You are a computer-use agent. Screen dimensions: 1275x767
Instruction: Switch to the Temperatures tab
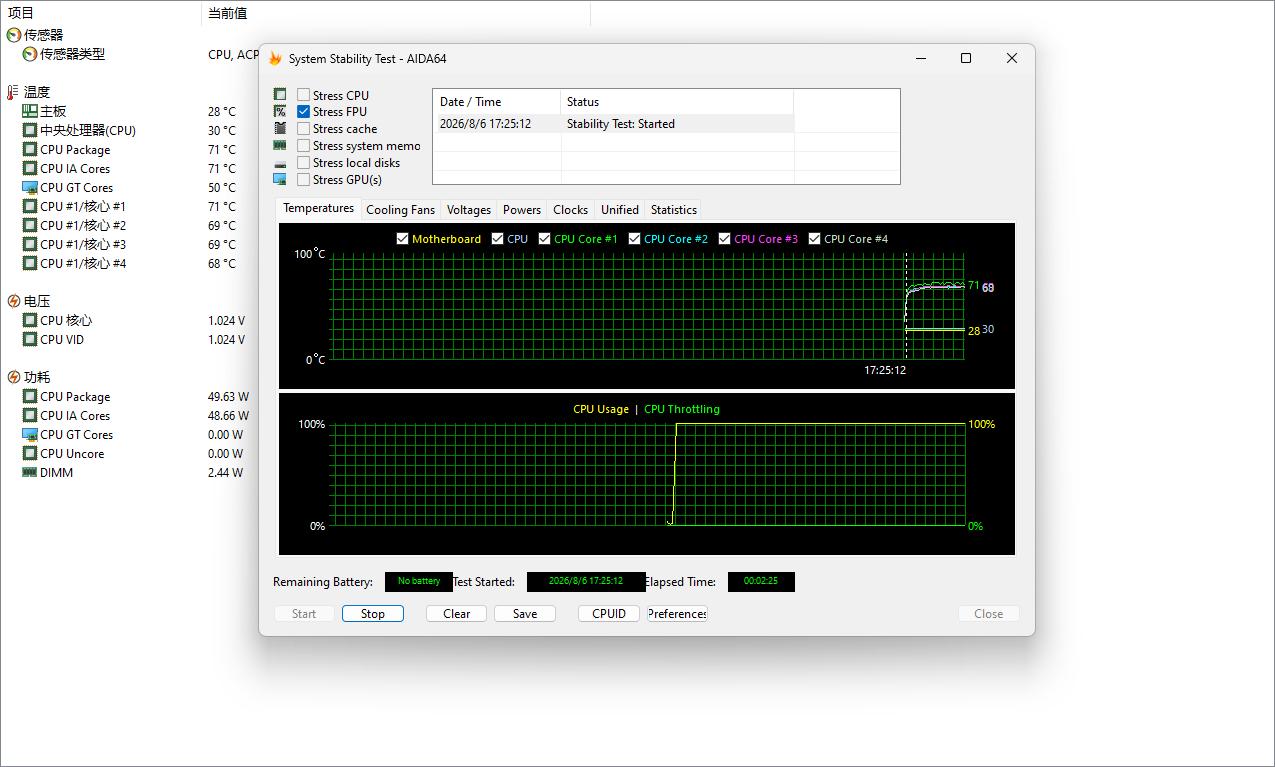pyautogui.click(x=318, y=208)
